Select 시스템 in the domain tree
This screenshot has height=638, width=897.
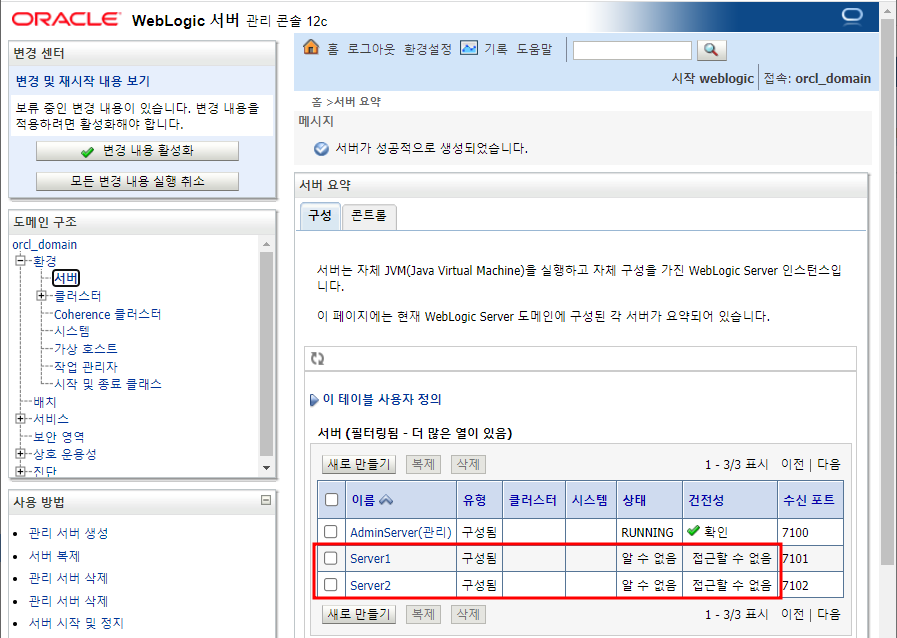[72, 331]
